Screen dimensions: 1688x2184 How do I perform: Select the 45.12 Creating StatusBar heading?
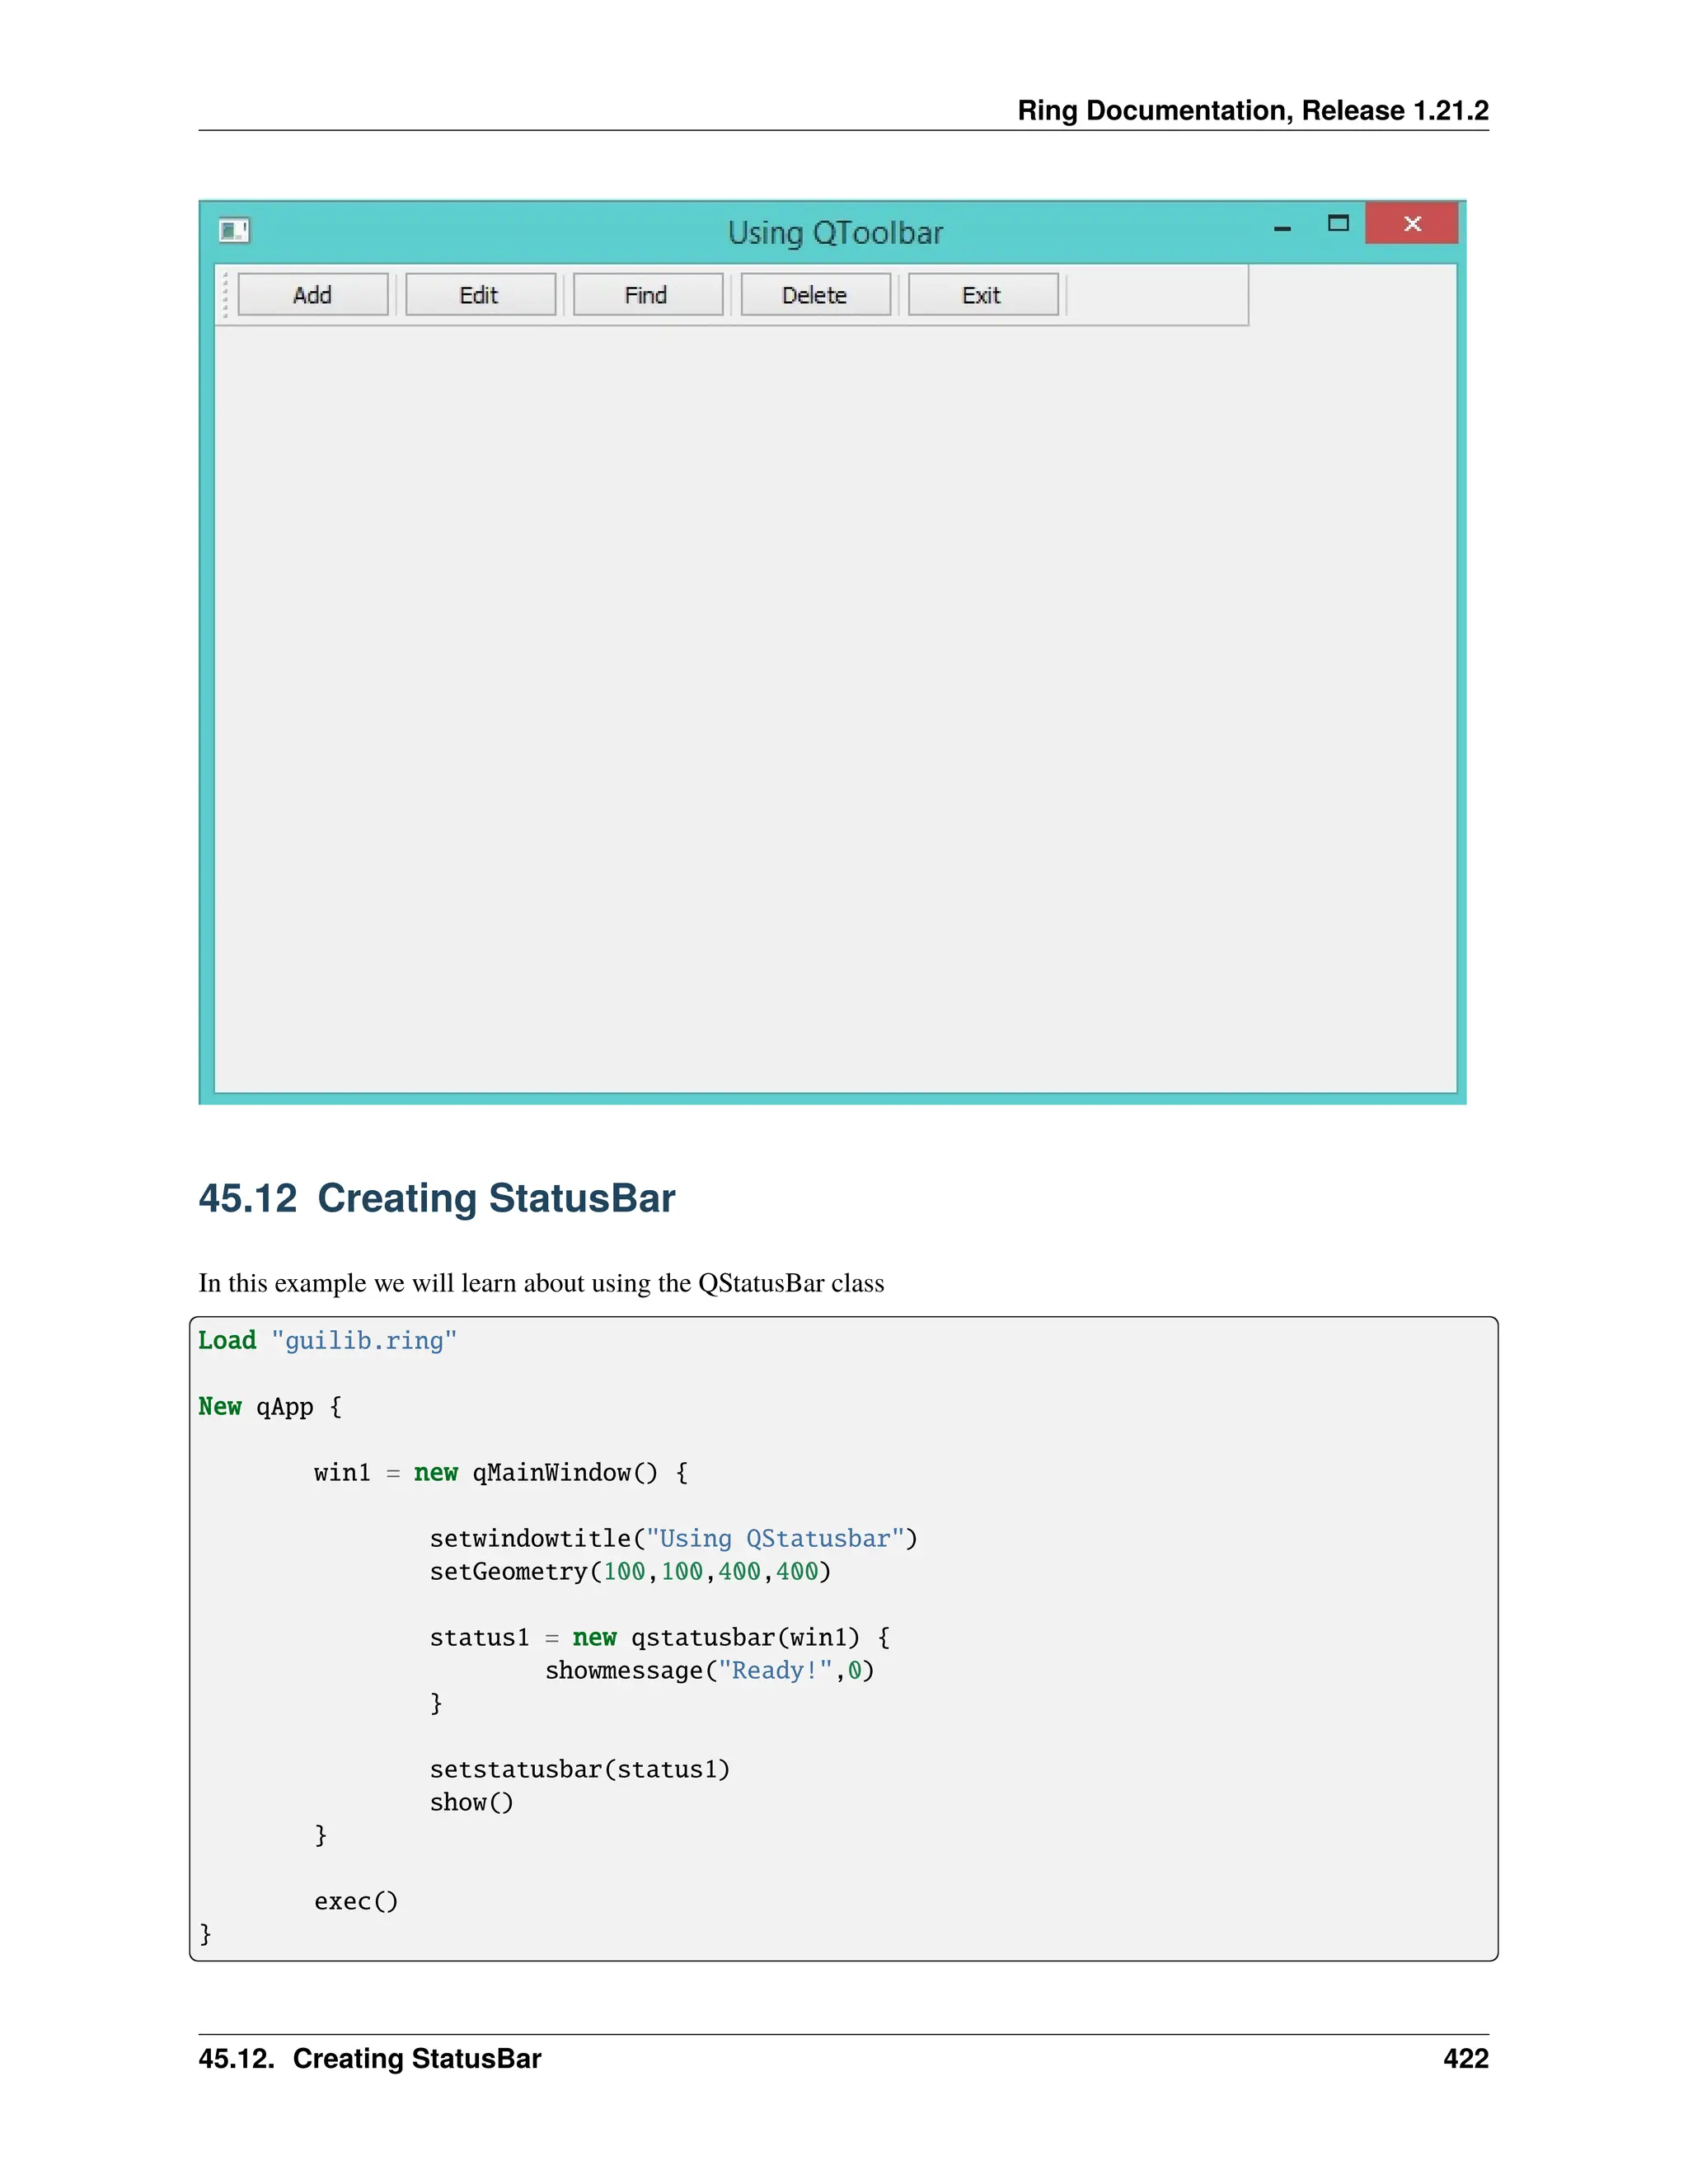point(436,1198)
